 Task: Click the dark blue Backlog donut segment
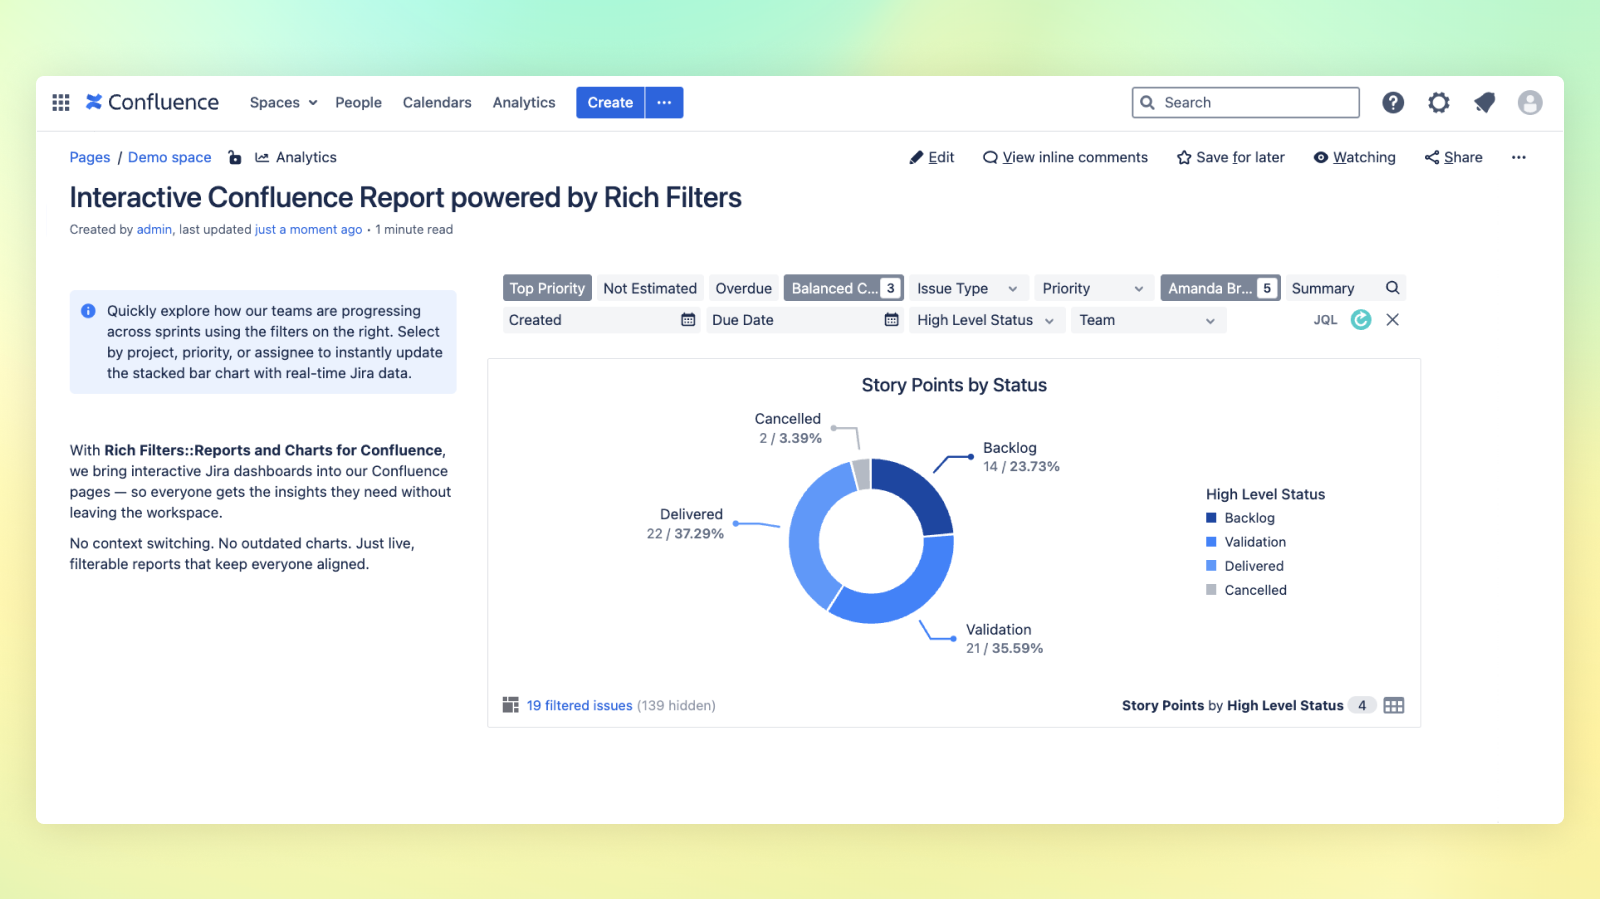(920, 493)
